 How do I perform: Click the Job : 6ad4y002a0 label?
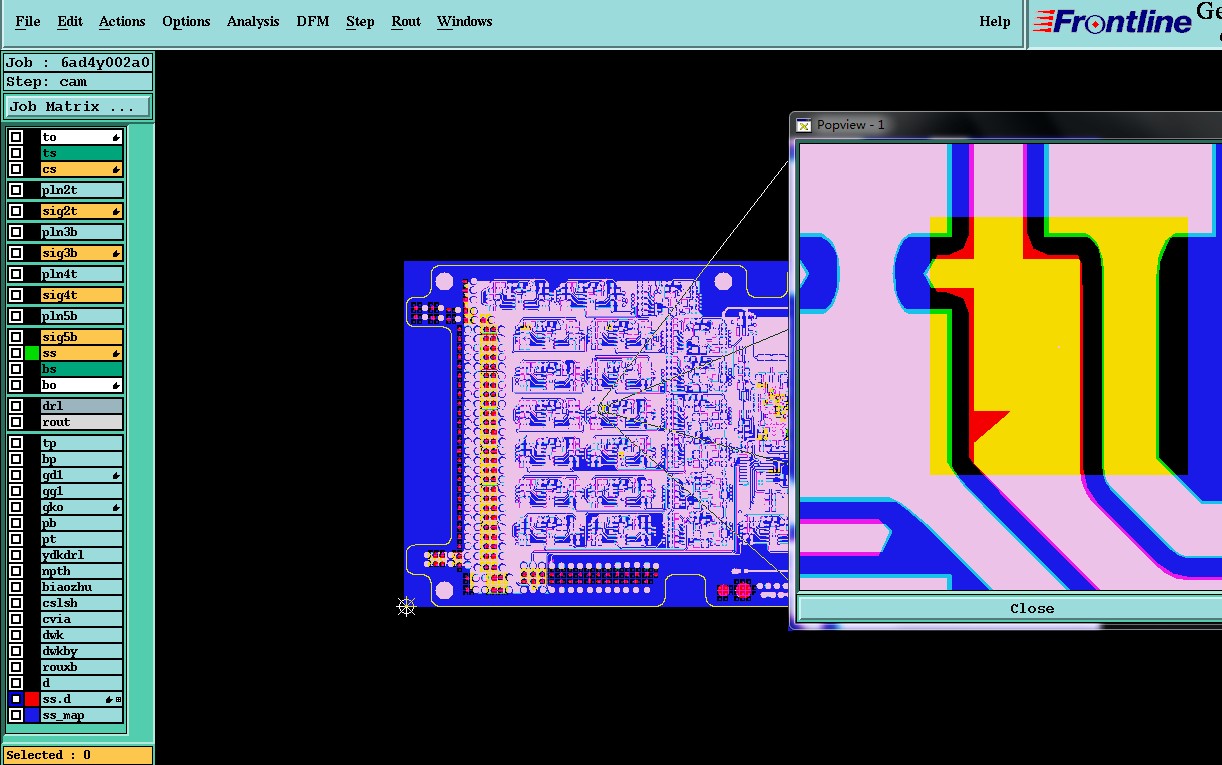78,62
